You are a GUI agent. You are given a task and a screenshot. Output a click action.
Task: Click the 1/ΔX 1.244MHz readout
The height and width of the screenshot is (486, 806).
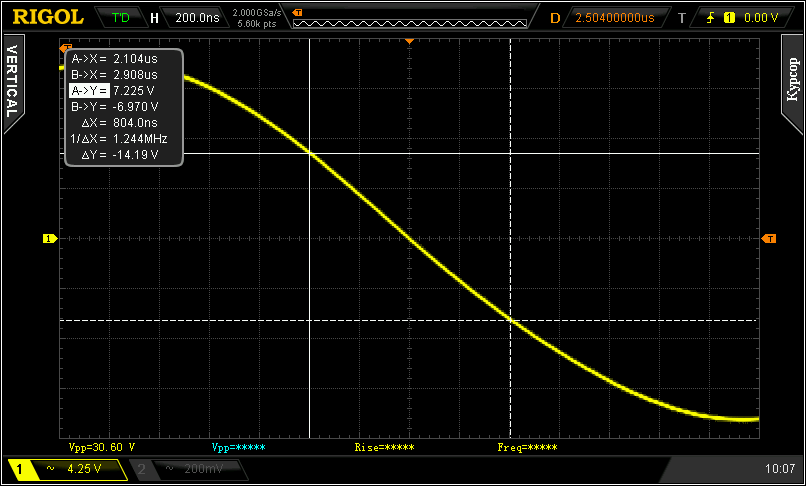tap(119, 138)
